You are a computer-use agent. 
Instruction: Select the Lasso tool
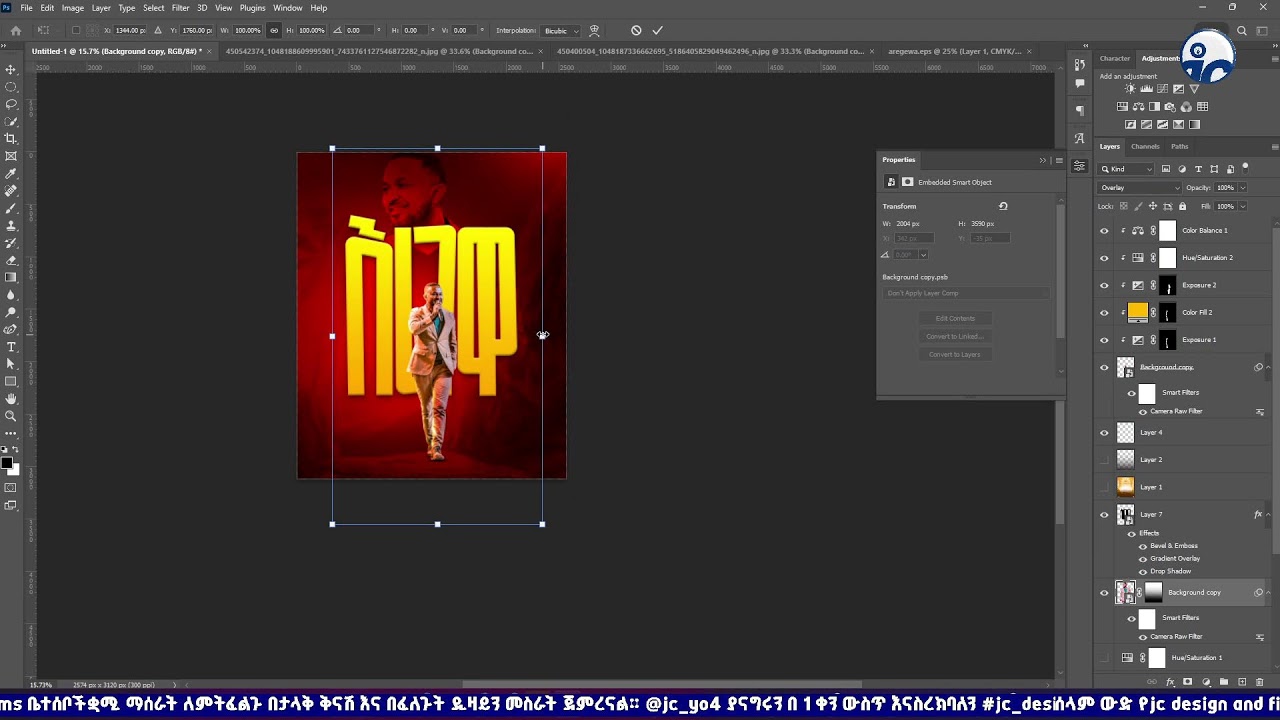click(11, 104)
